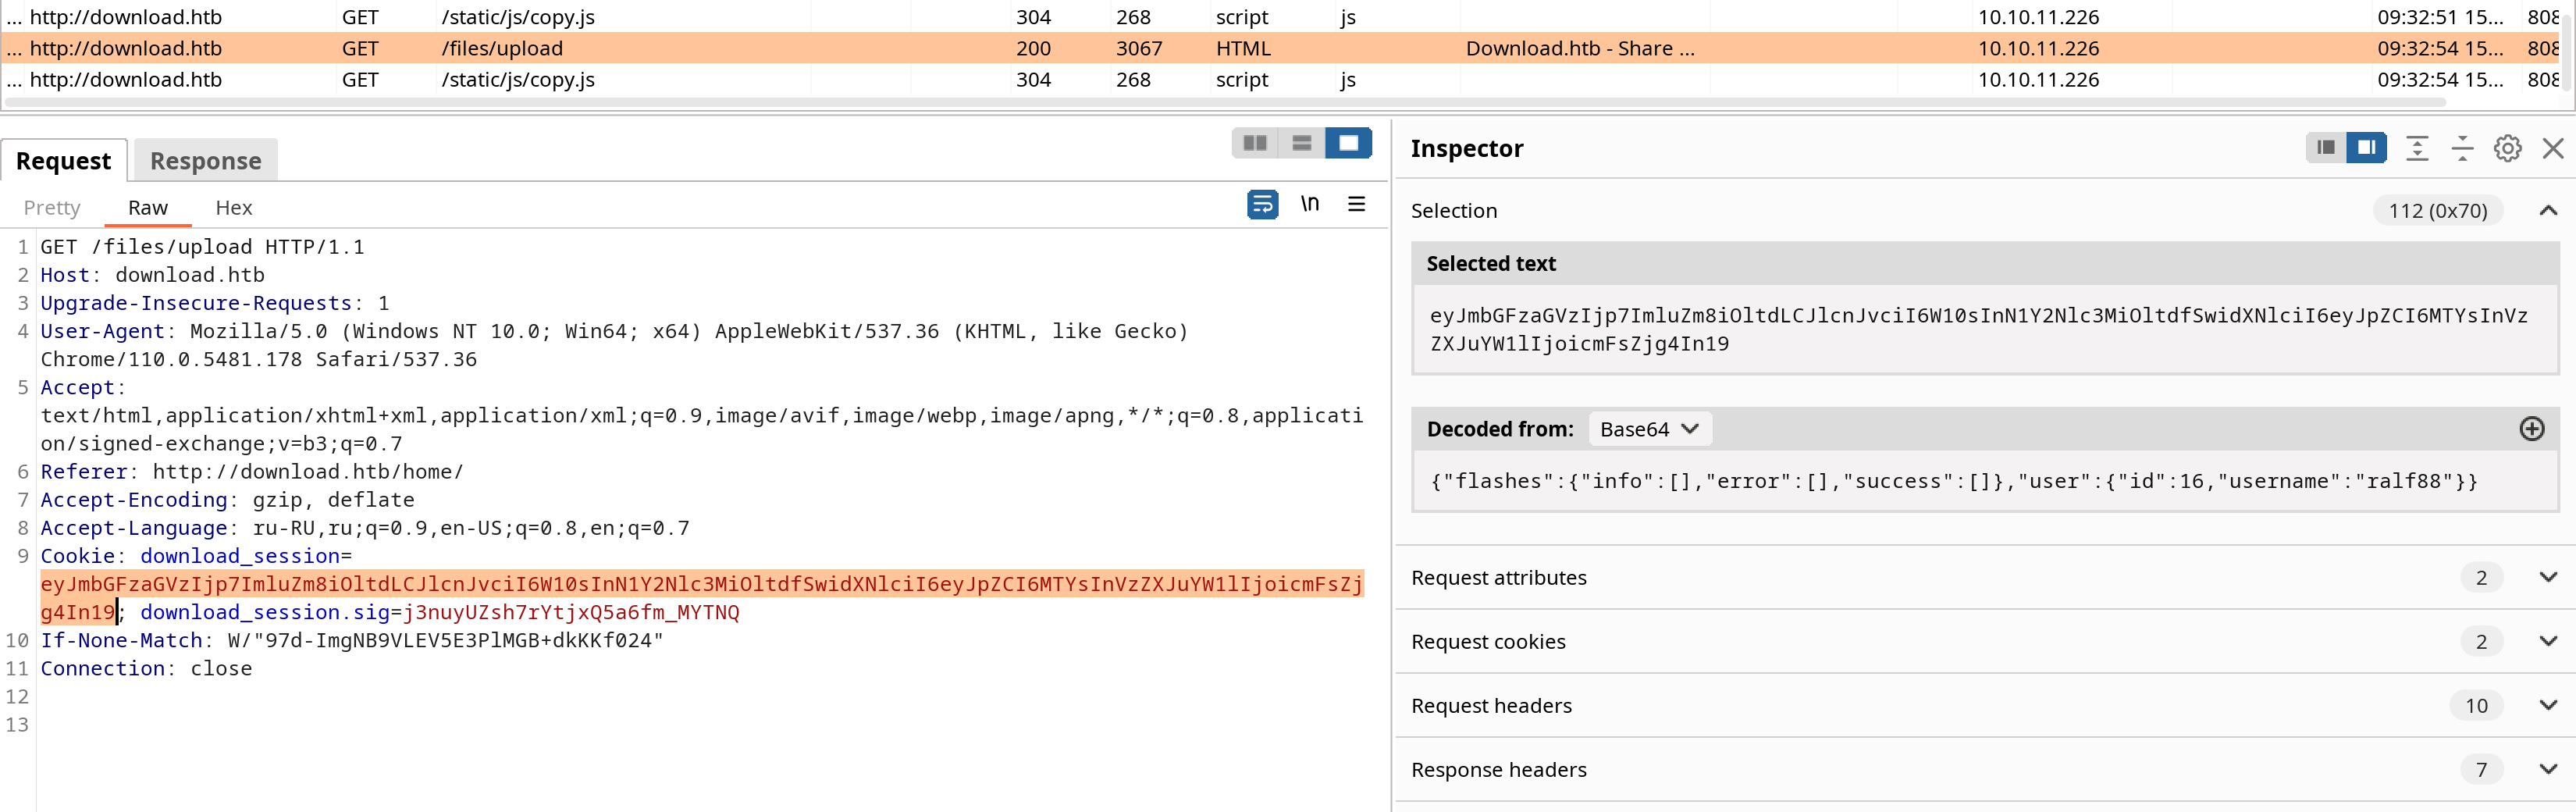Open the Request tab
2576x812 pixels.
tap(64, 160)
